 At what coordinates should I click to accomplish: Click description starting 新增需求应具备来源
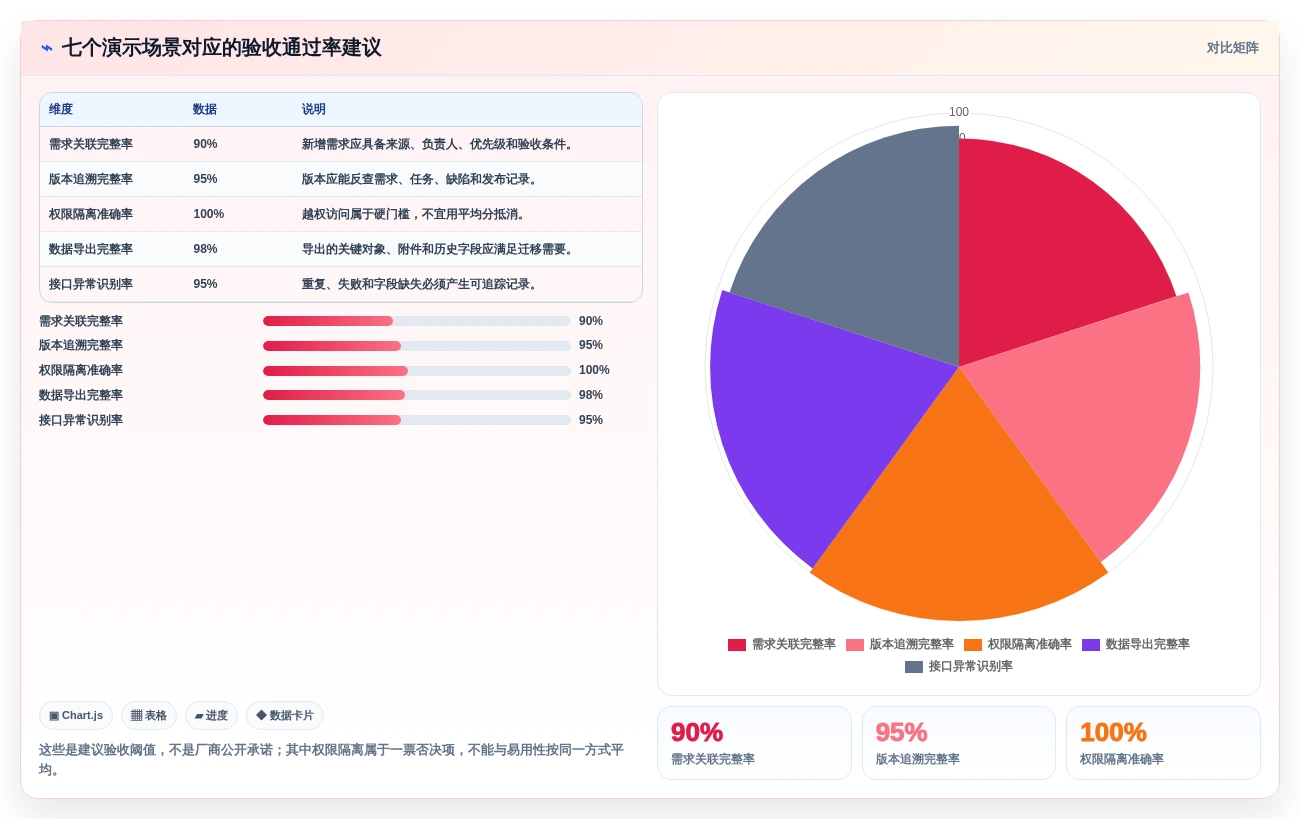click(440, 144)
